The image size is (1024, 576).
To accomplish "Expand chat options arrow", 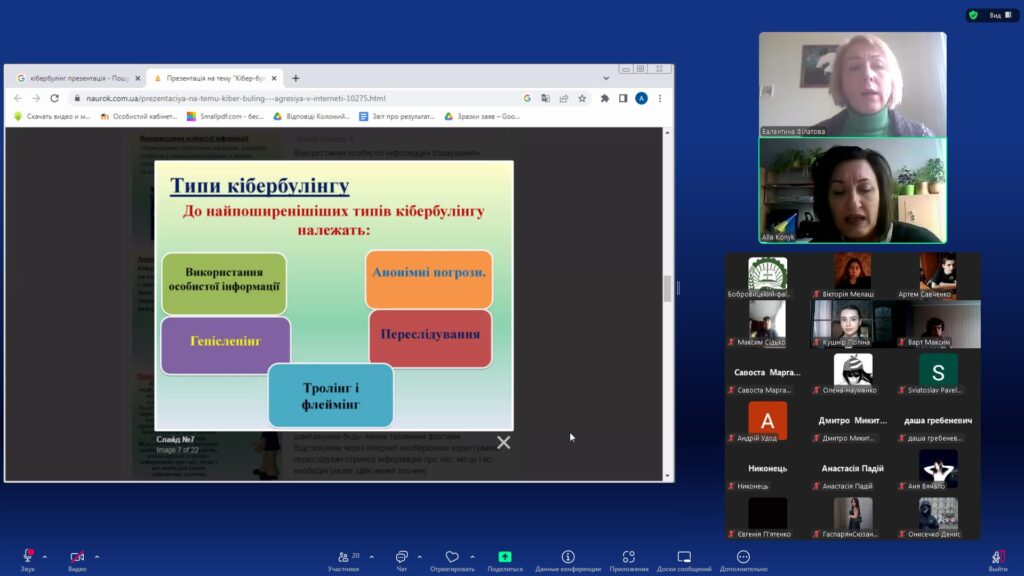I will click(419, 557).
